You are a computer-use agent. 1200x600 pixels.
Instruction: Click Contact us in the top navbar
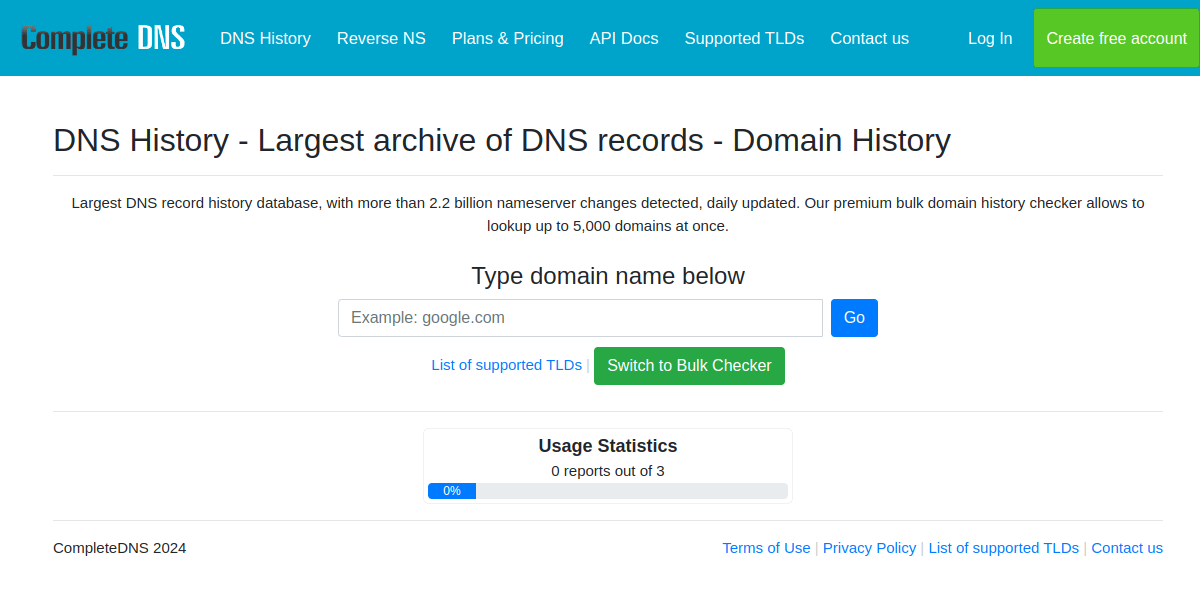(869, 38)
